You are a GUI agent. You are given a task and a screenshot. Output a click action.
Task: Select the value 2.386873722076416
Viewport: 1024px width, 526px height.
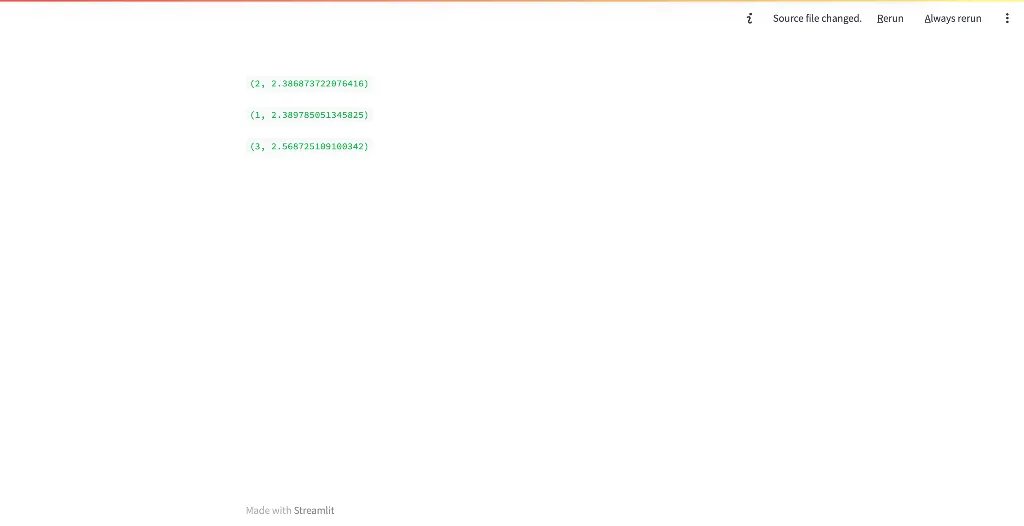(x=317, y=84)
